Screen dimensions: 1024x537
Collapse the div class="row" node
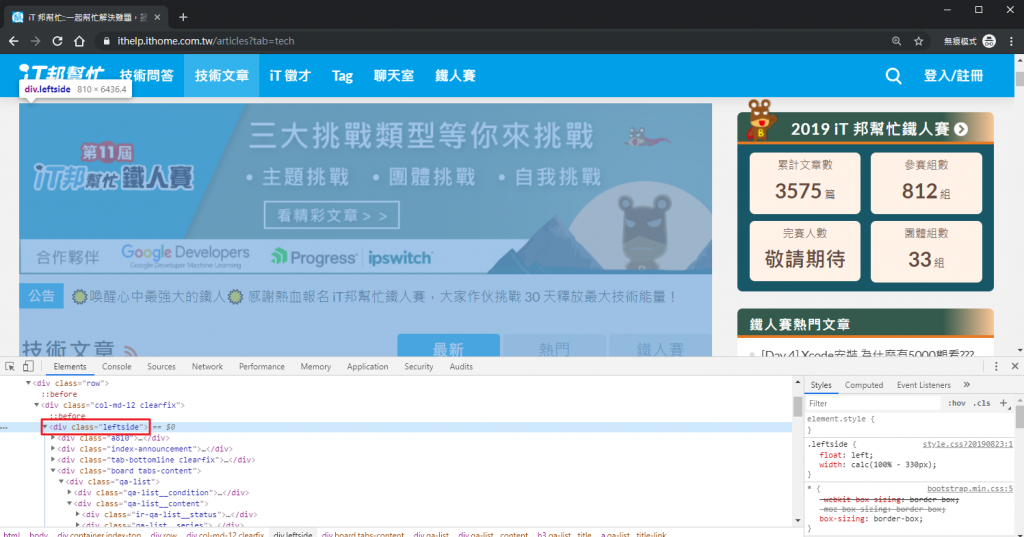pyautogui.click(x=28, y=383)
